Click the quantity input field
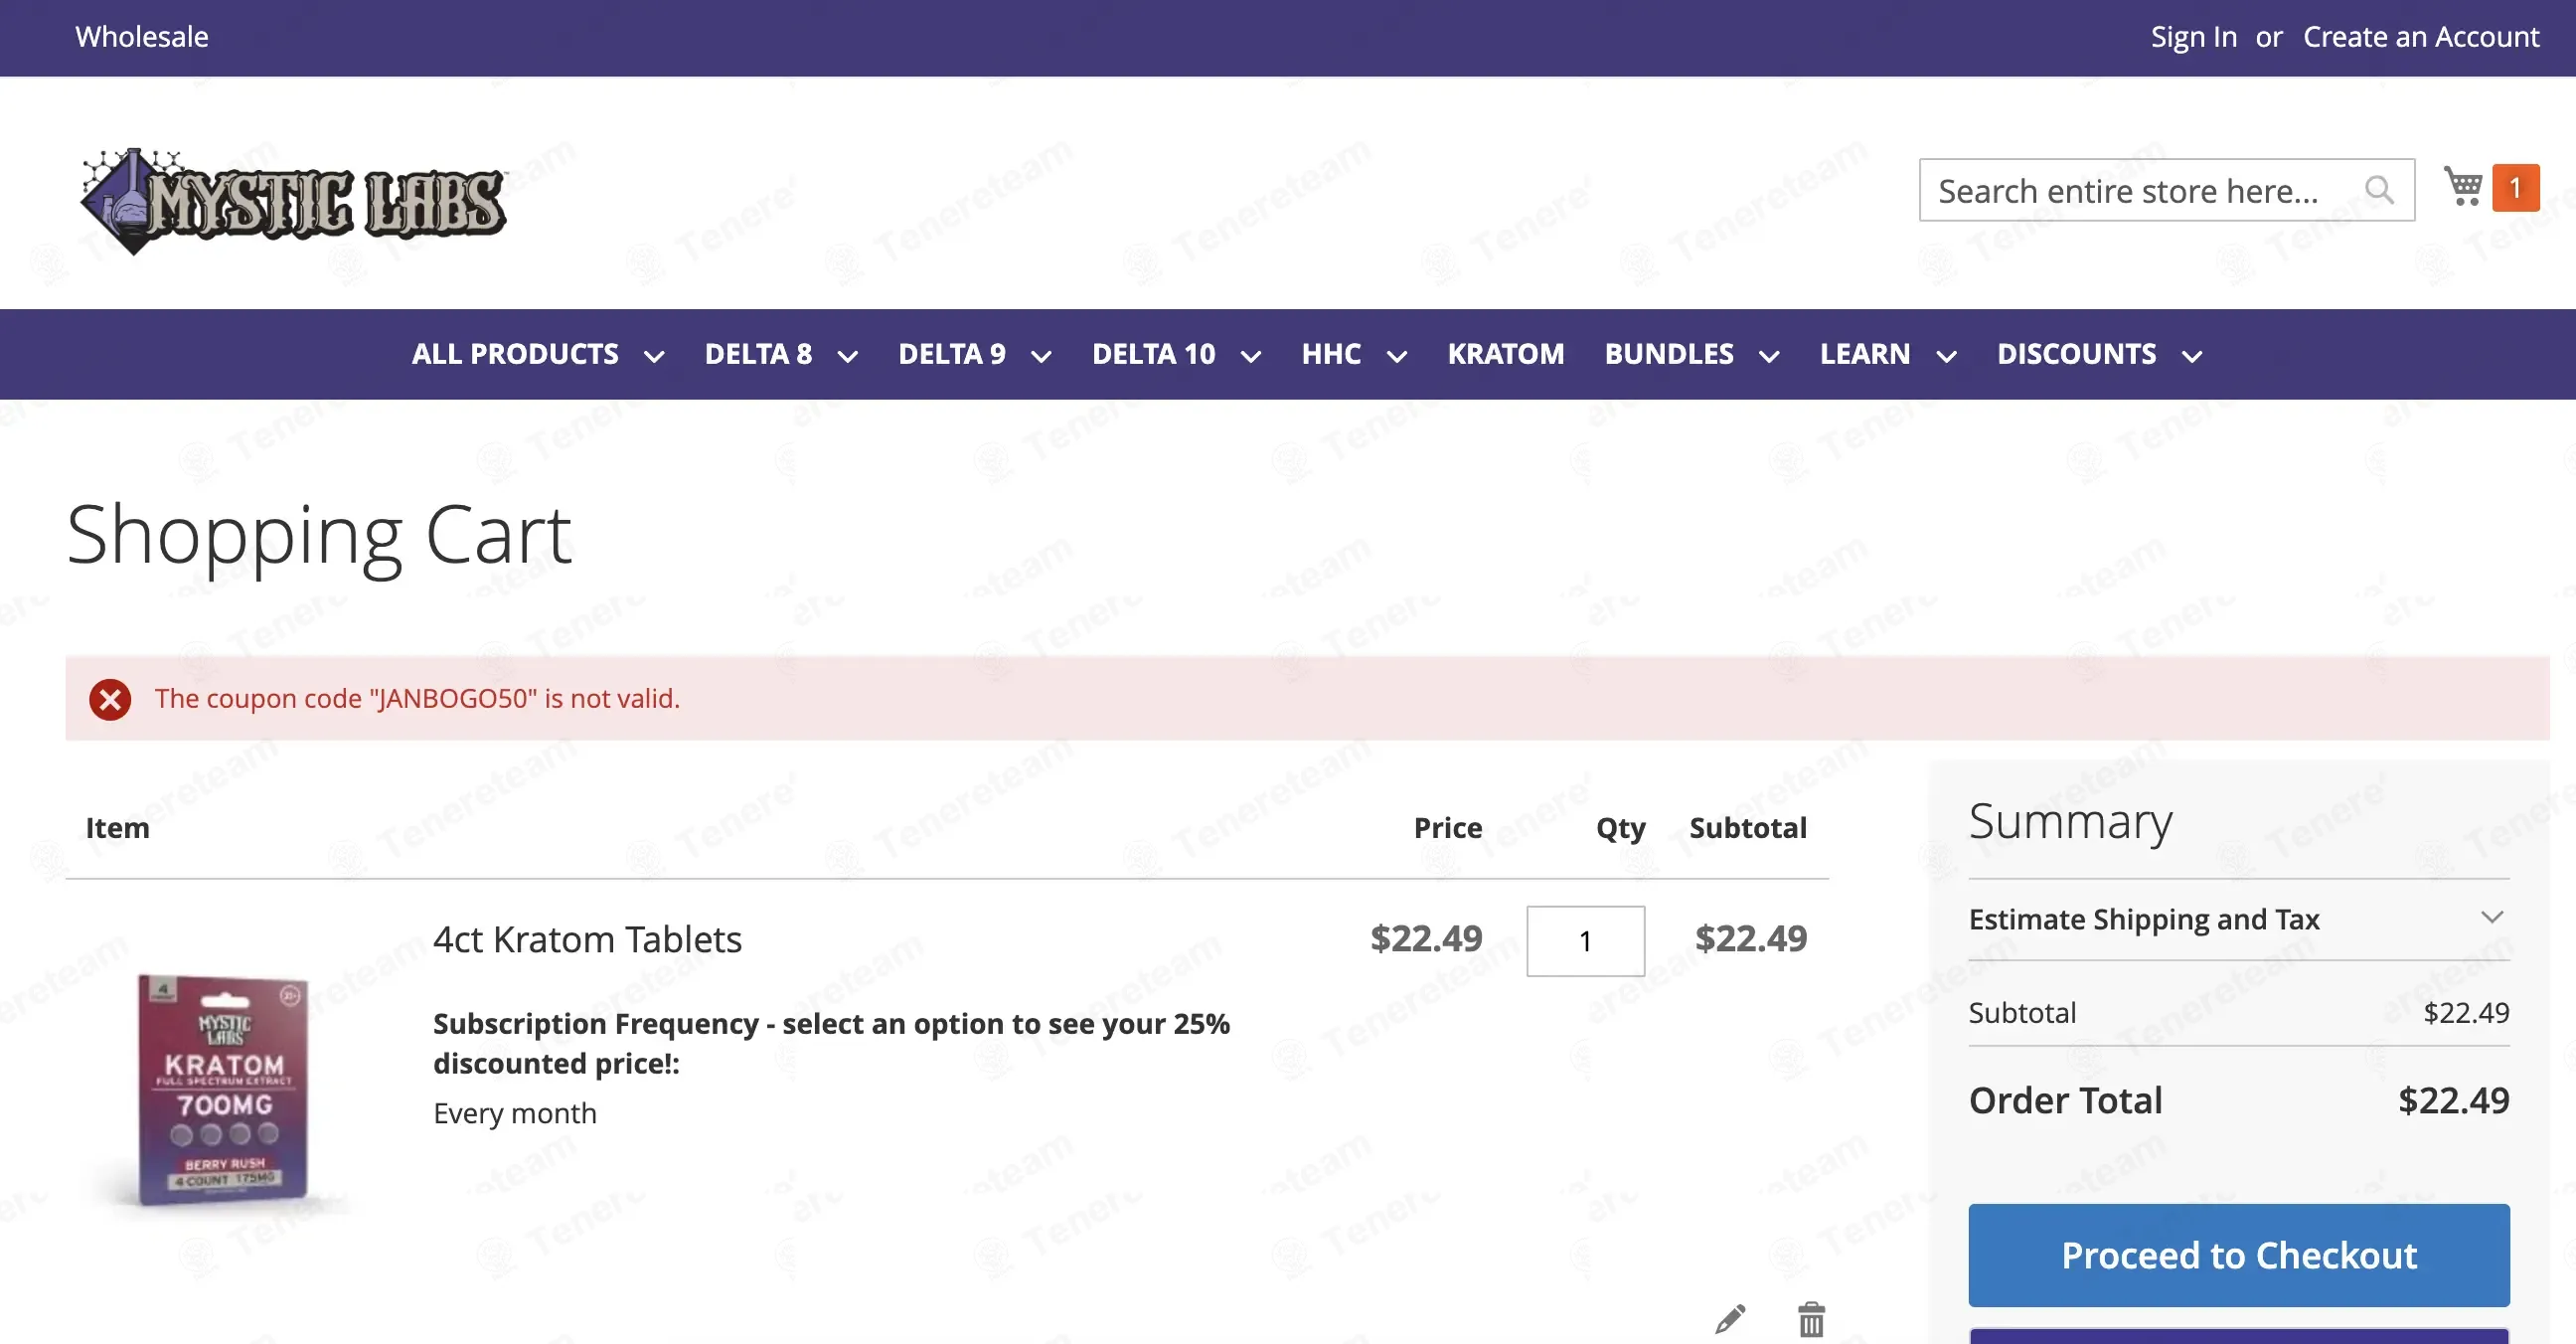Image resolution: width=2576 pixels, height=1344 pixels. [x=1584, y=940]
